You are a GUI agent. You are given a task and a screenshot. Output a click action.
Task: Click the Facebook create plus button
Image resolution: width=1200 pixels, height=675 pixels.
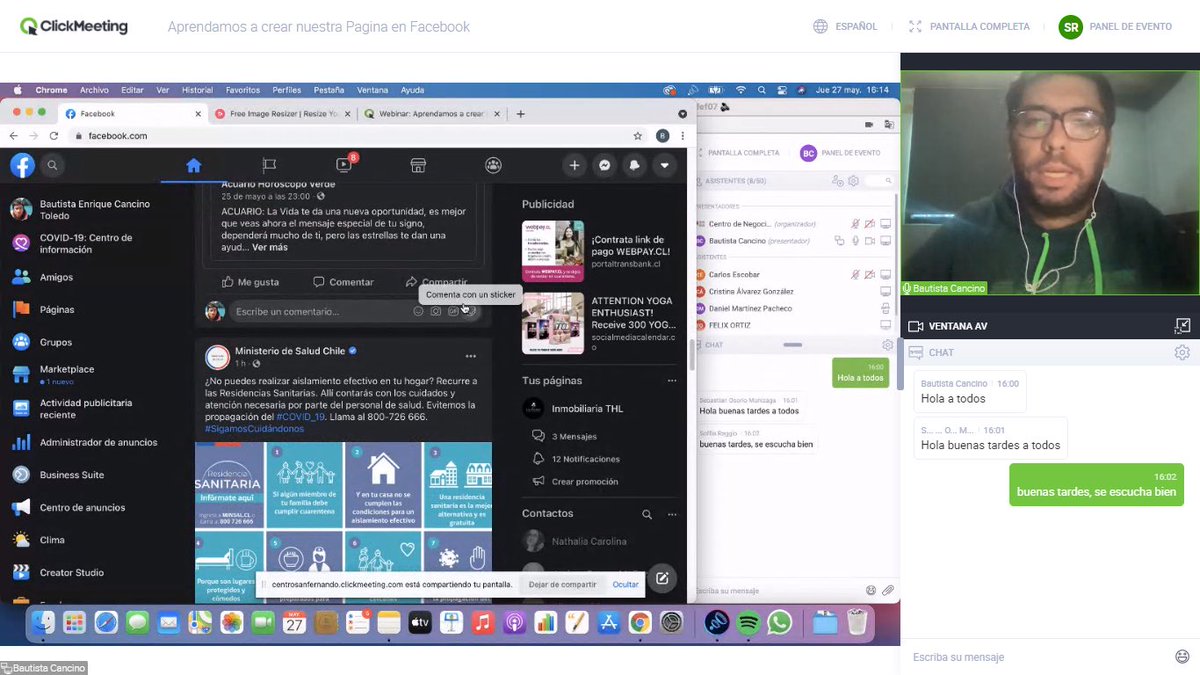(574, 165)
